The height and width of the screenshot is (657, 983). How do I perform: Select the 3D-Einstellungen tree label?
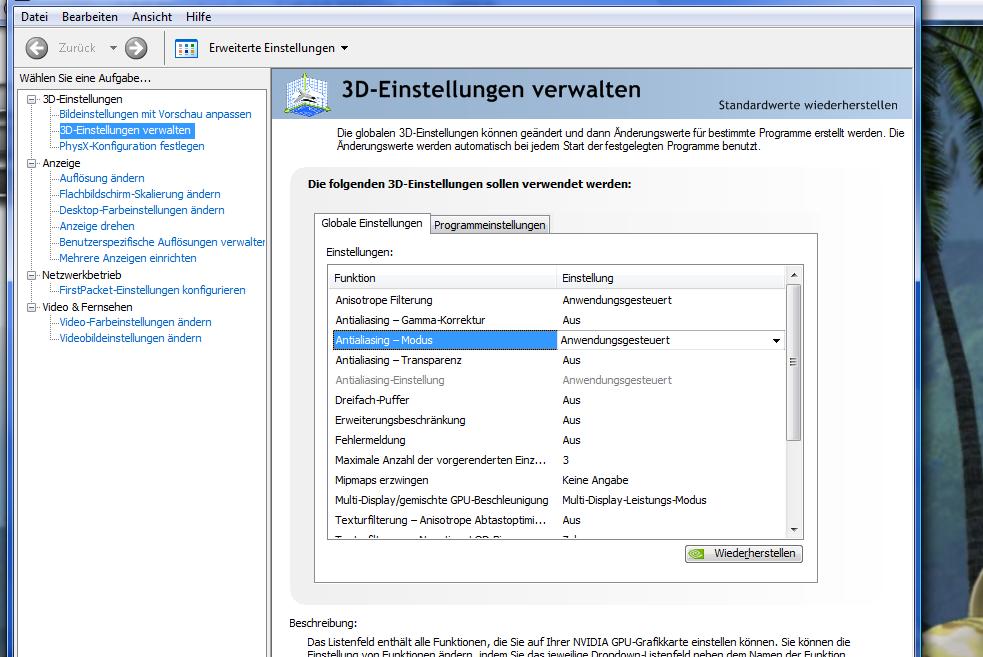pyautogui.click(x=82, y=99)
